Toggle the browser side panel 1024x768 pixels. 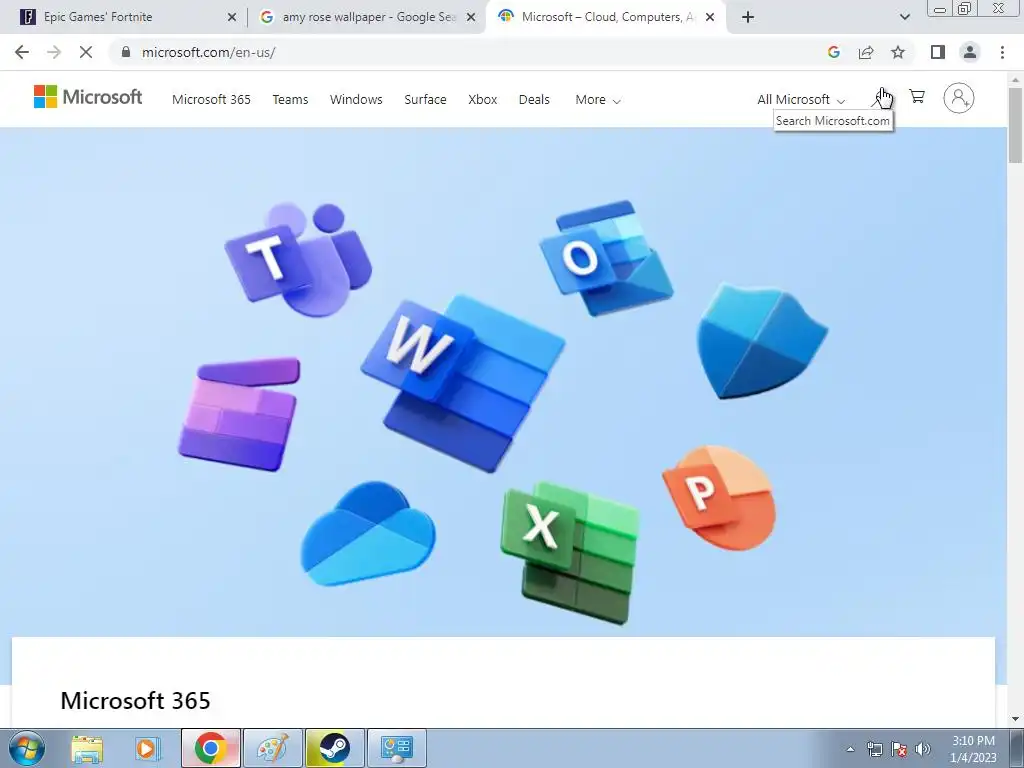938,52
